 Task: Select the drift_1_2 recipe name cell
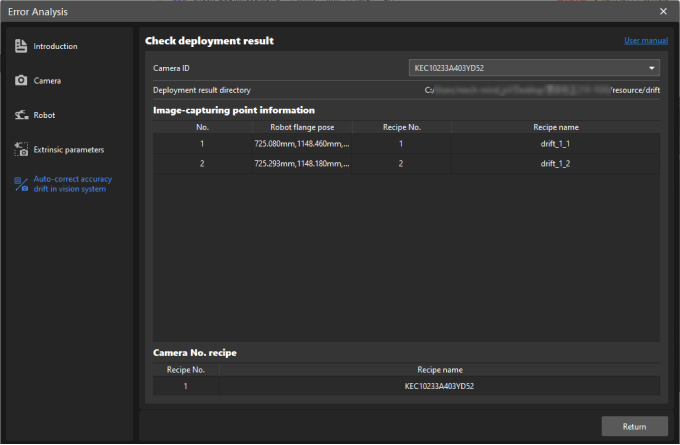click(x=556, y=164)
